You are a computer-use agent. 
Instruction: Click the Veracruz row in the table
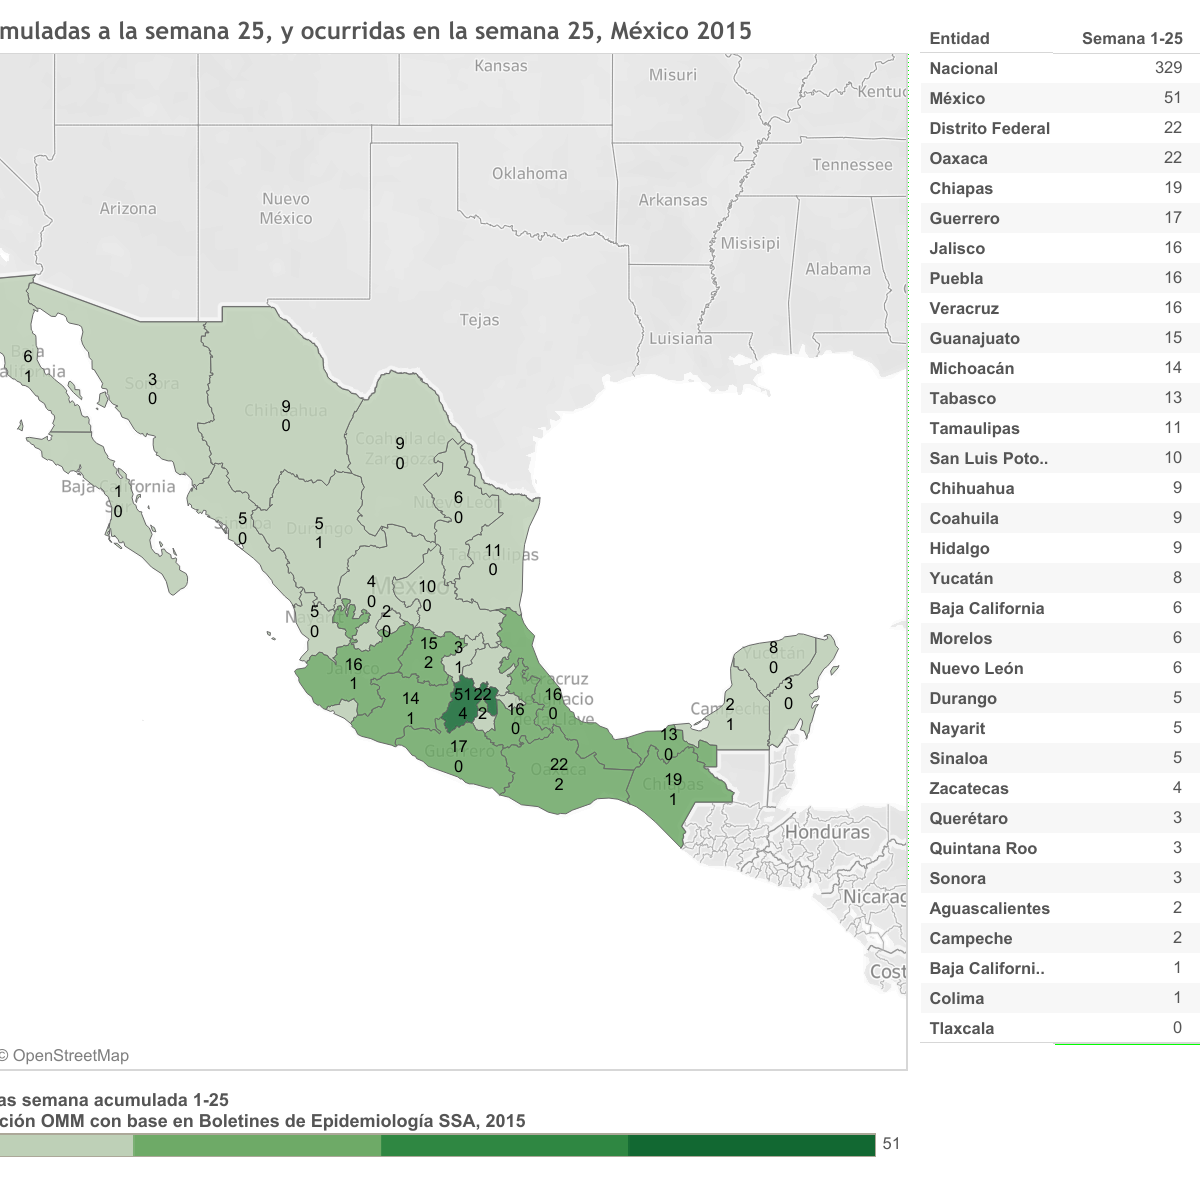click(x=1055, y=308)
